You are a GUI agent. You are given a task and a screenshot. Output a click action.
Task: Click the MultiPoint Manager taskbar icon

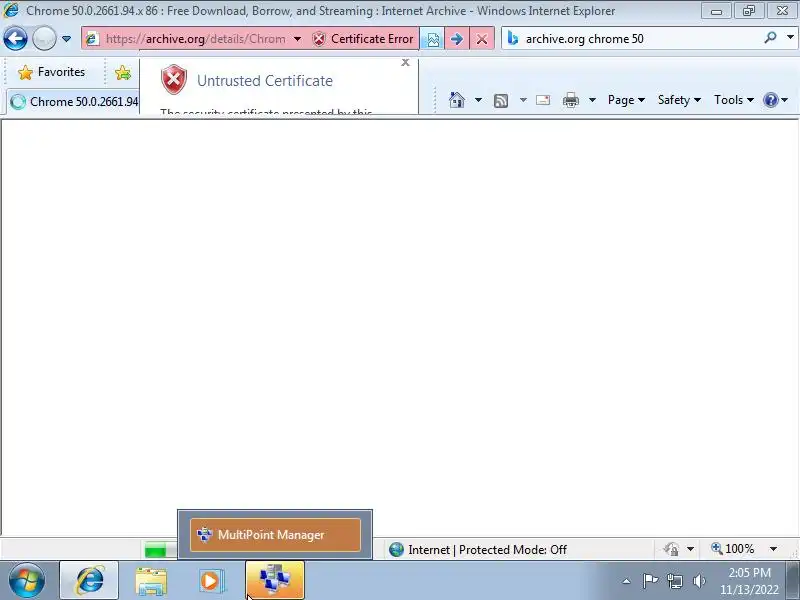(275, 581)
